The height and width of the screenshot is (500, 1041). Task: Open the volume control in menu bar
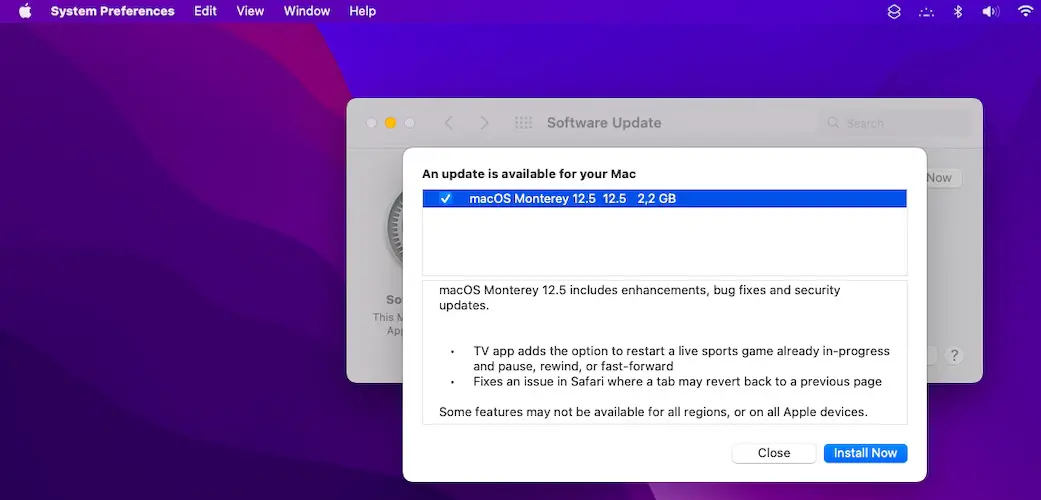point(990,11)
